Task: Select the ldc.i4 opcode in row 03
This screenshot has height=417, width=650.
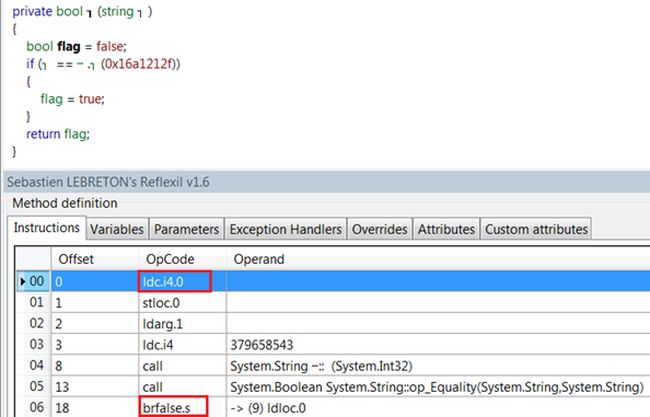Action: (x=182, y=344)
